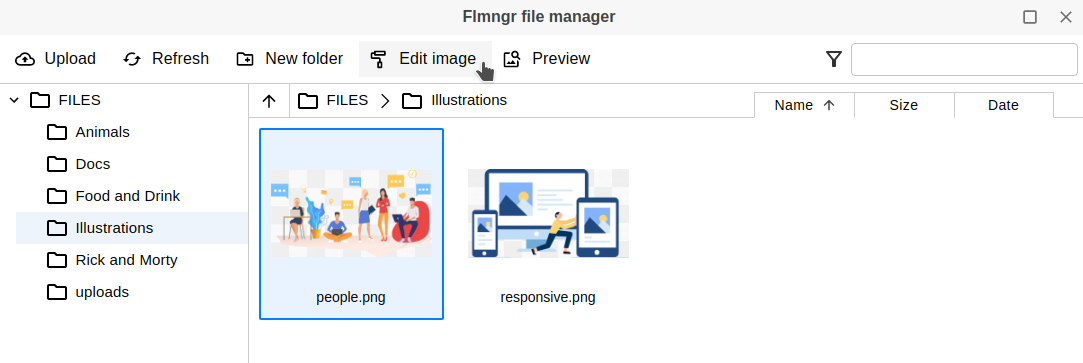Image resolution: width=1083 pixels, height=363 pixels.
Task: Click the Upload button label
Action: pos(70,59)
